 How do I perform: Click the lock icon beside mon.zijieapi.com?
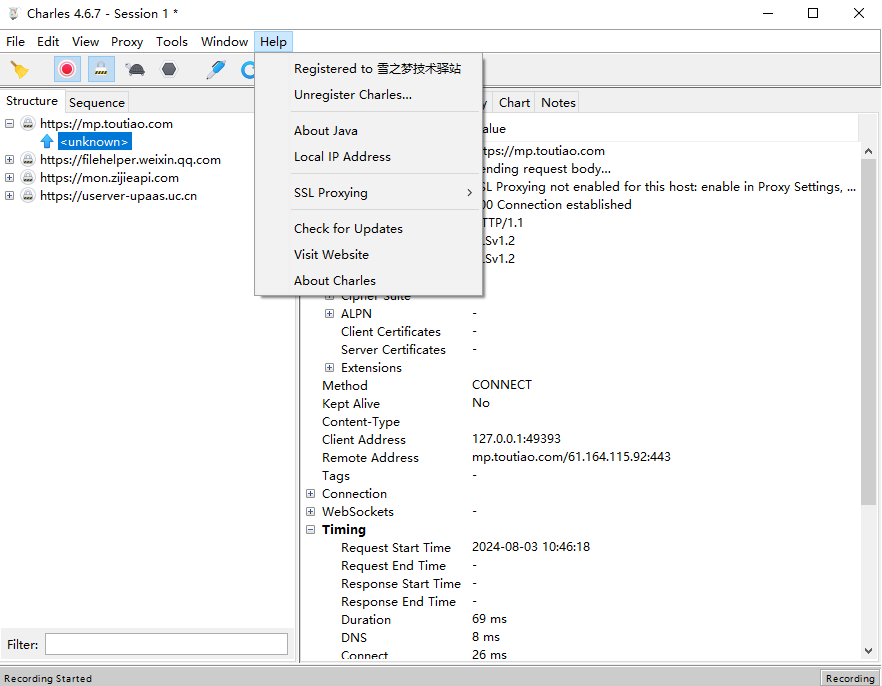tap(28, 178)
